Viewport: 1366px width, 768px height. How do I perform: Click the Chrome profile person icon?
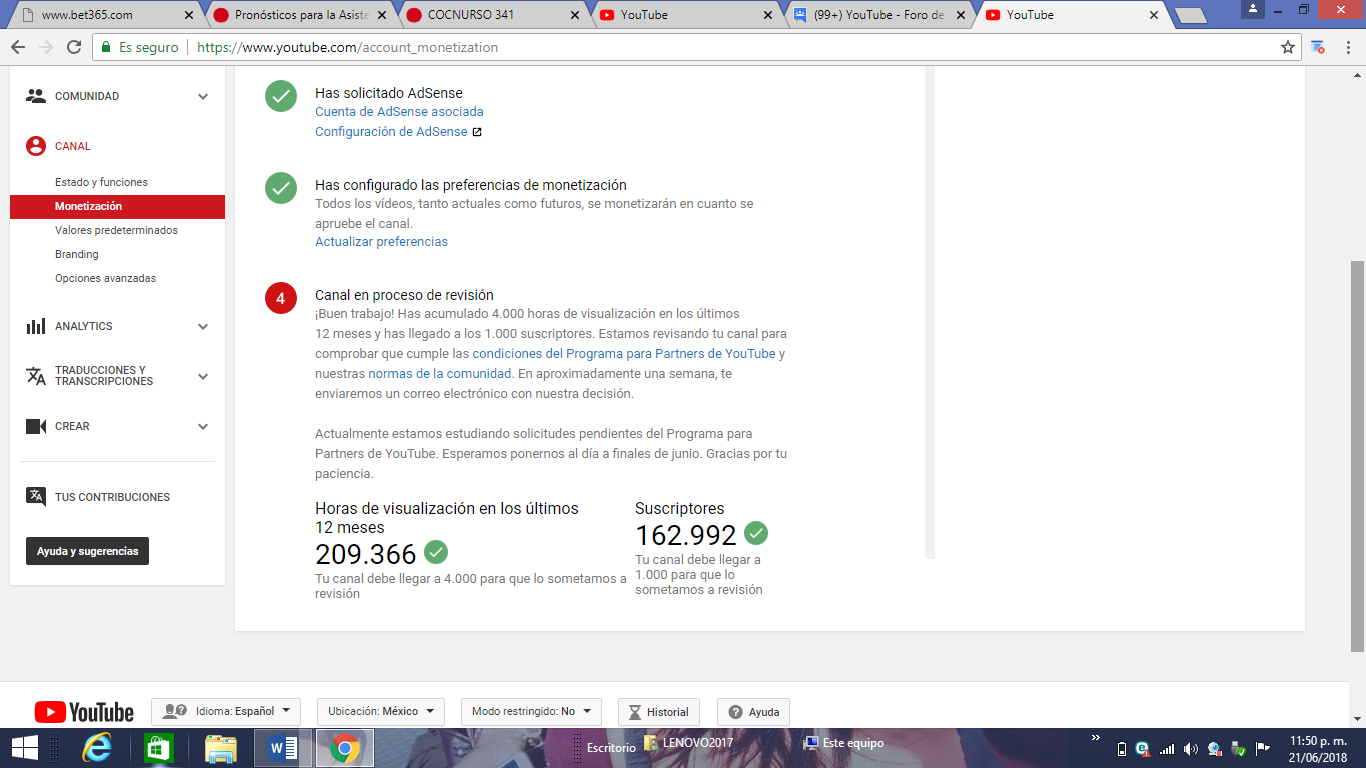[1254, 9]
